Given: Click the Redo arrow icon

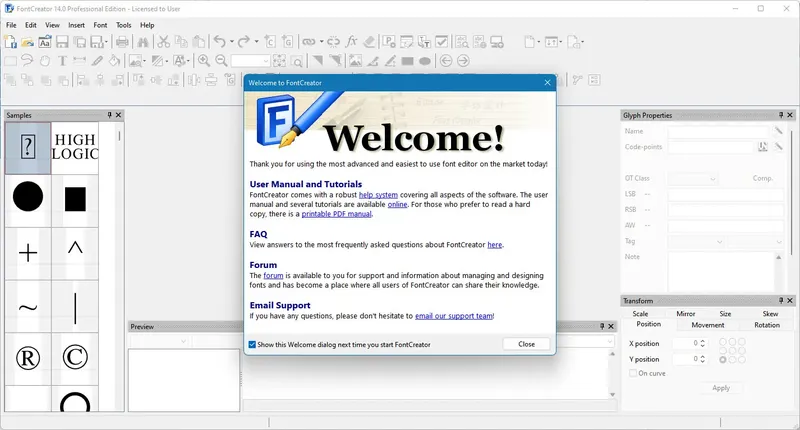Looking at the screenshot, I should [244, 42].
